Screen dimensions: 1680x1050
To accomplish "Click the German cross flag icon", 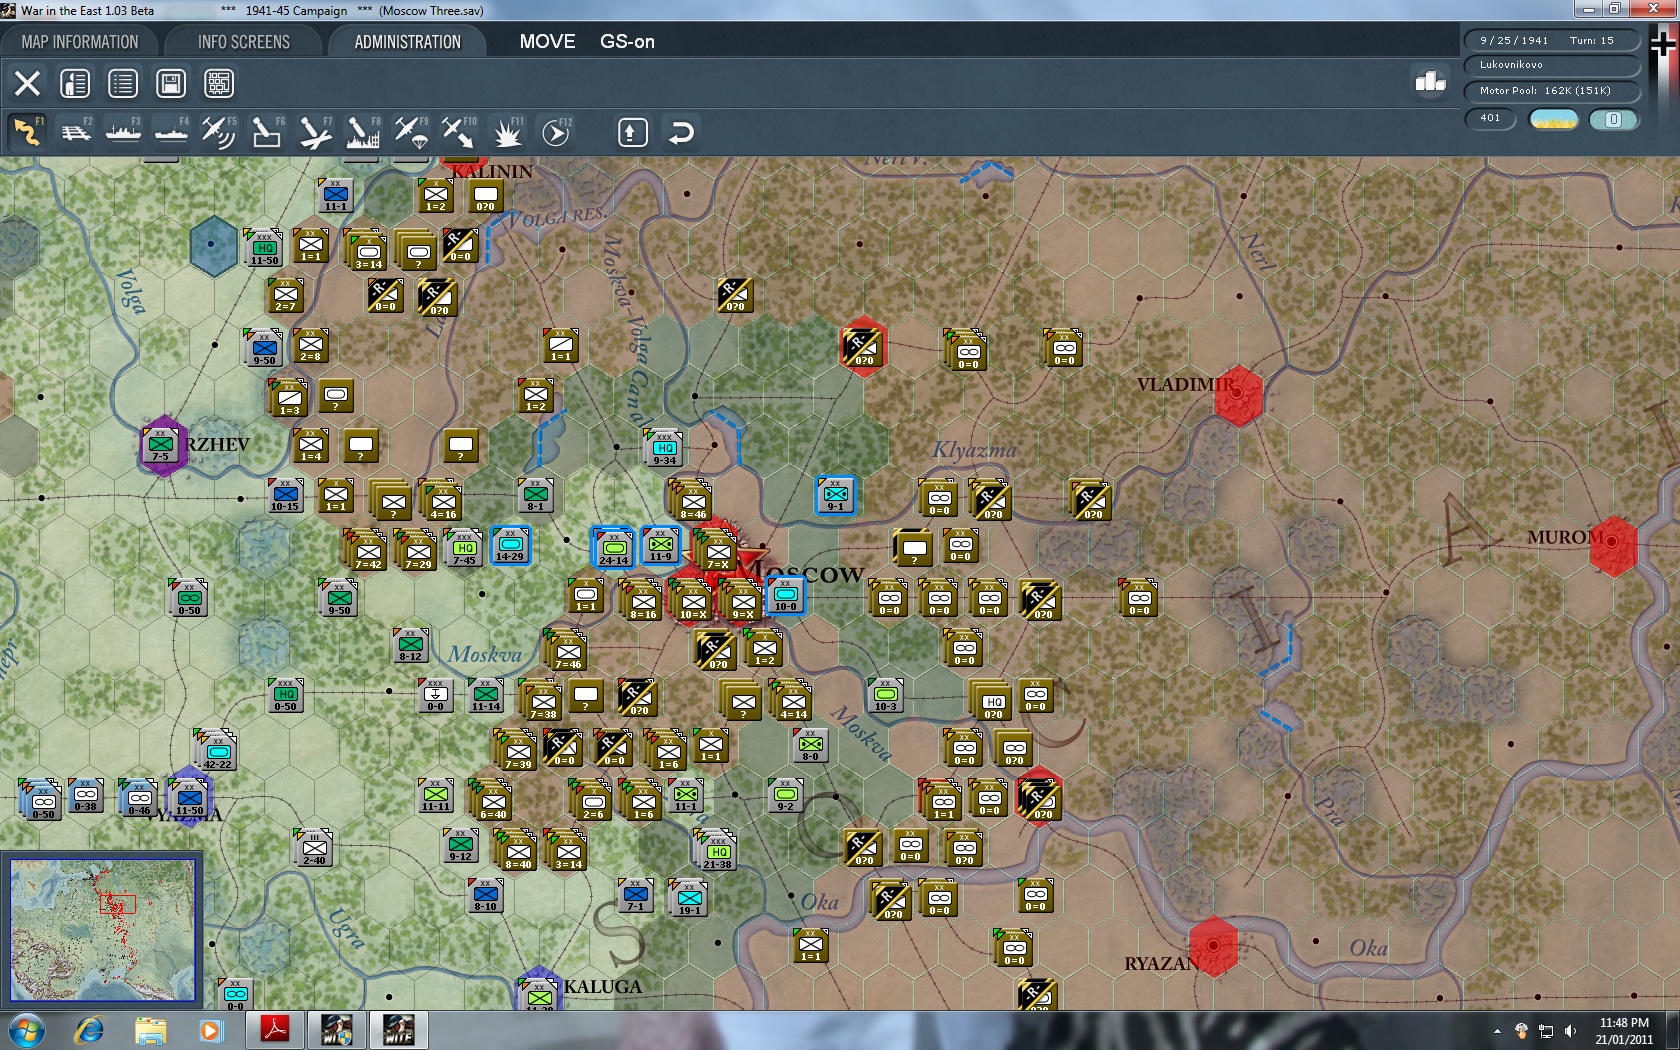I will [1664, 44].
